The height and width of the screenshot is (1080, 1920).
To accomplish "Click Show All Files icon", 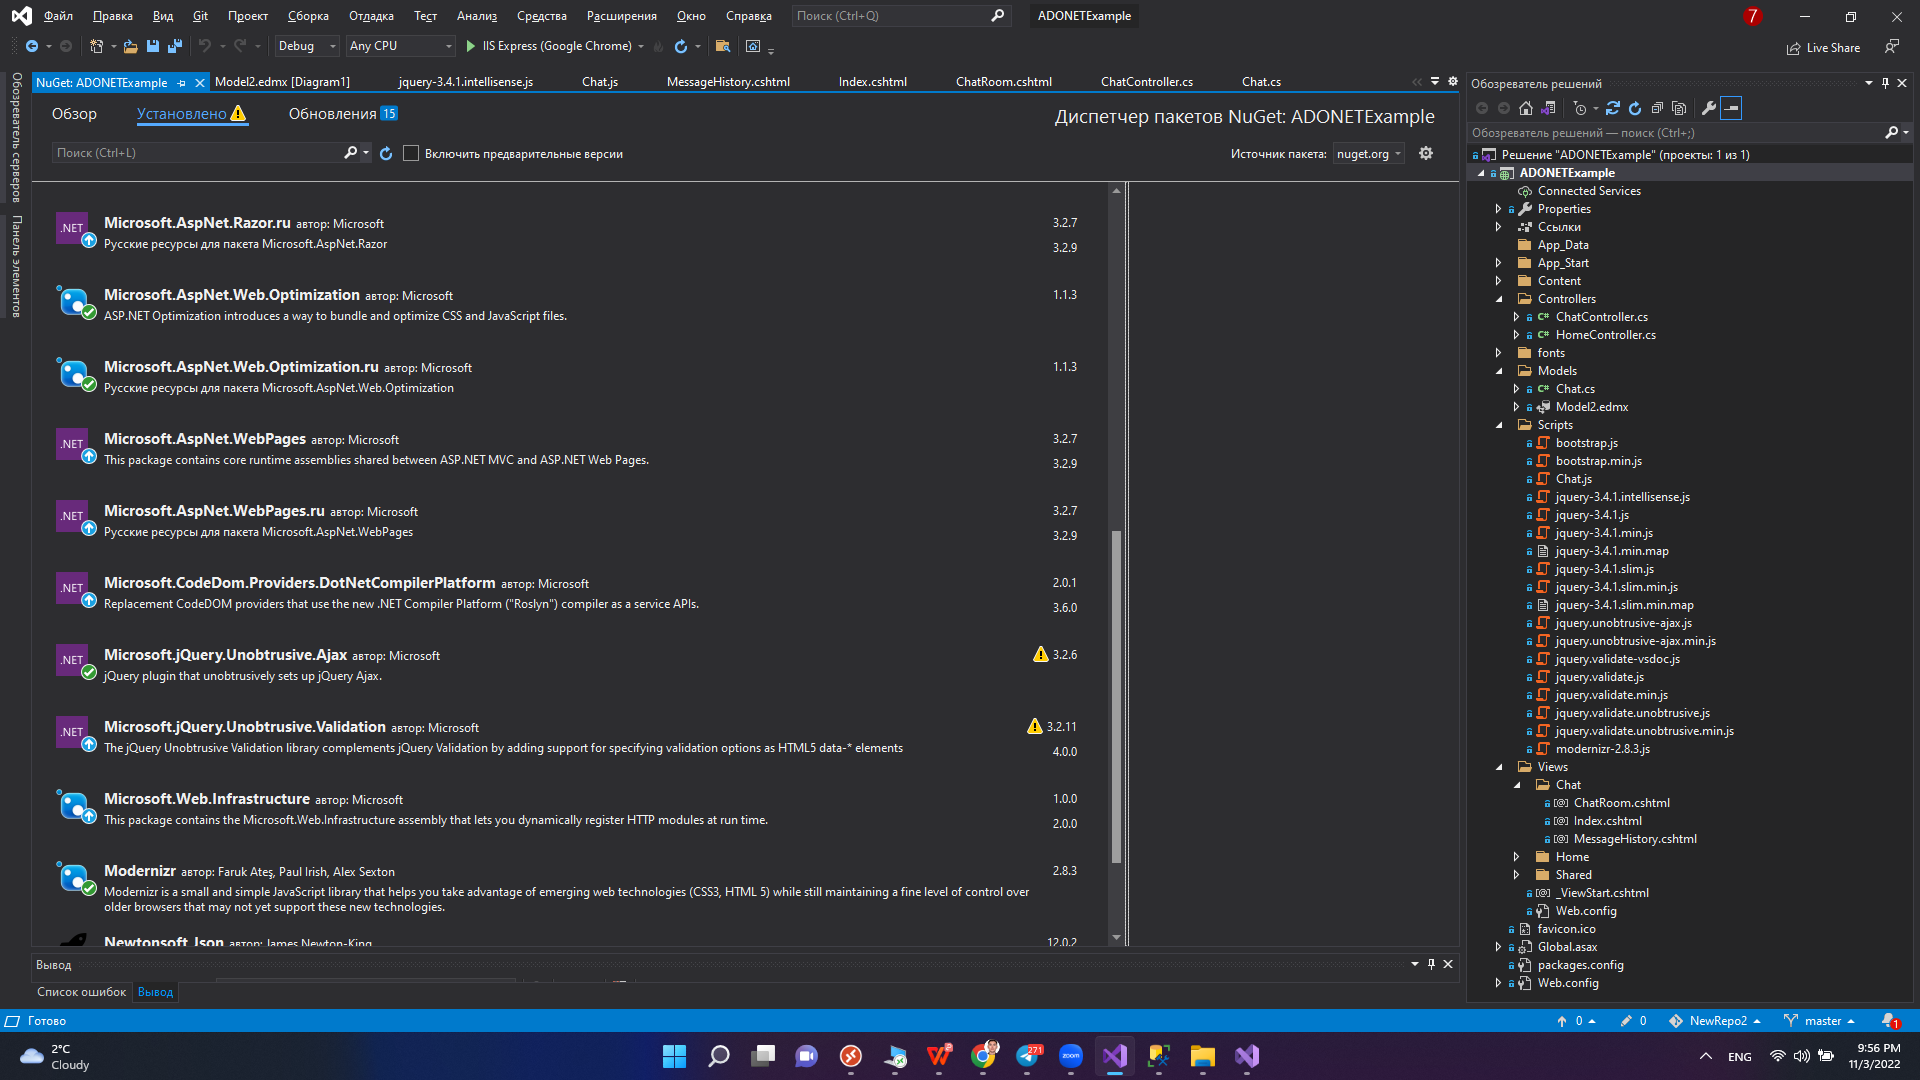I will [1679, 108].
